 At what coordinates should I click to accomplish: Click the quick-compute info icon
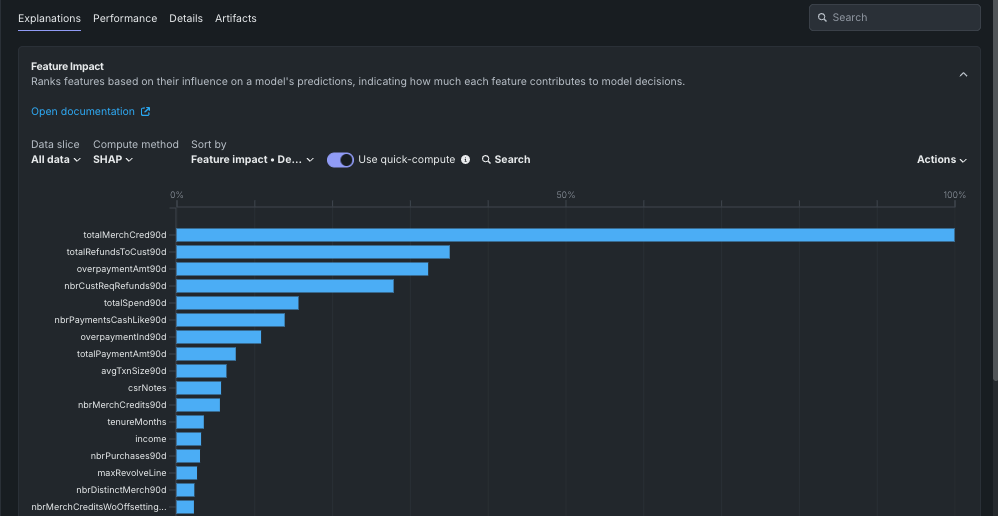465,160
